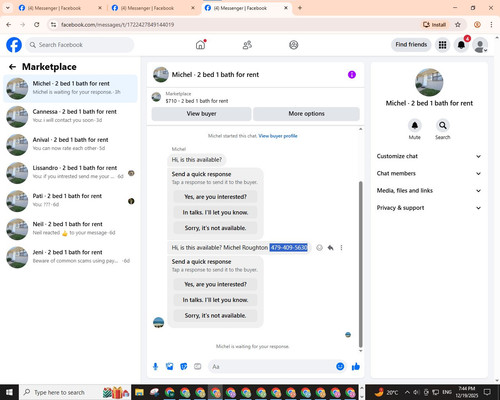Open the Windows notification center icon
Image resolution: width=500 pixels, height=400 pixels.
[x=487, y=392]
